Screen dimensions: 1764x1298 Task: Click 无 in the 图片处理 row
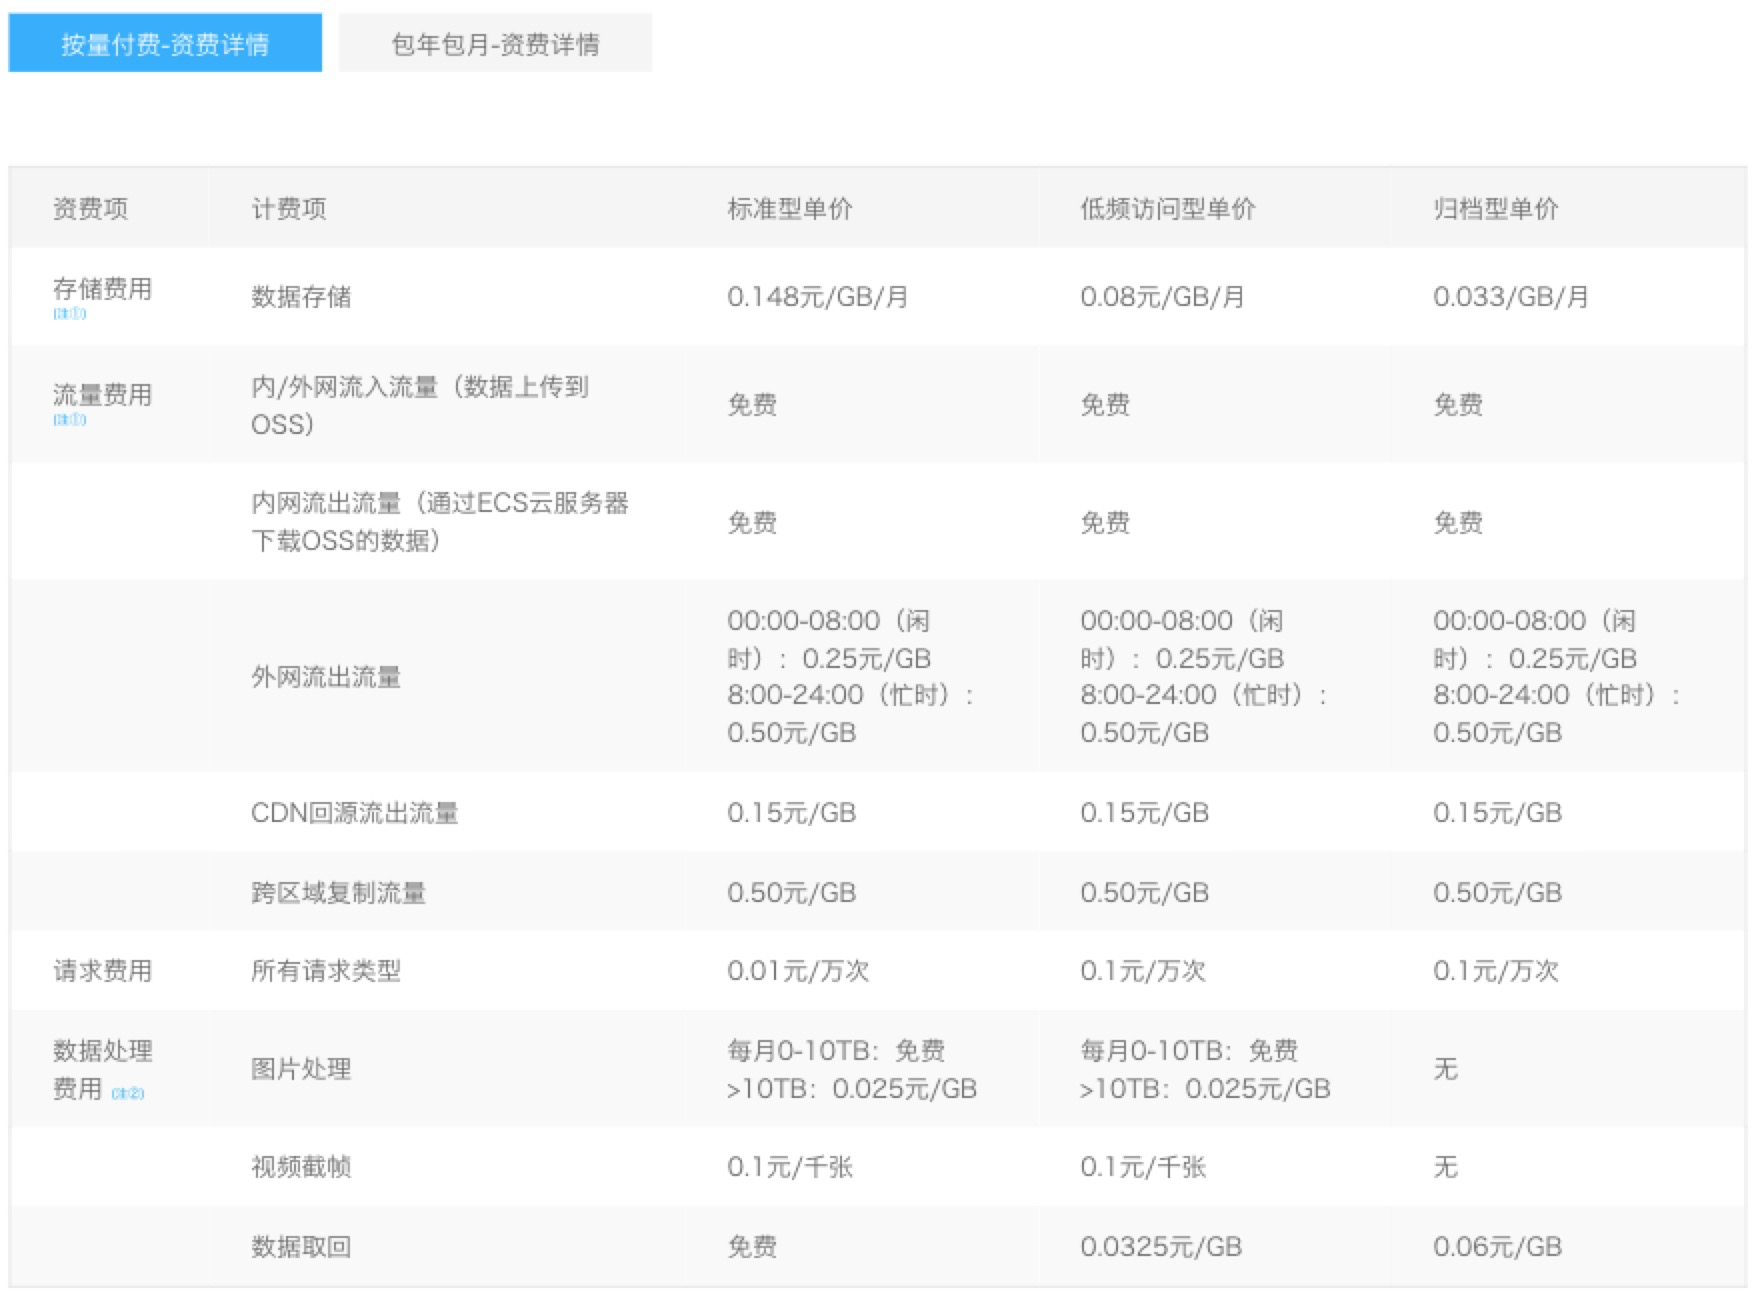[x=1446, y=1069]
